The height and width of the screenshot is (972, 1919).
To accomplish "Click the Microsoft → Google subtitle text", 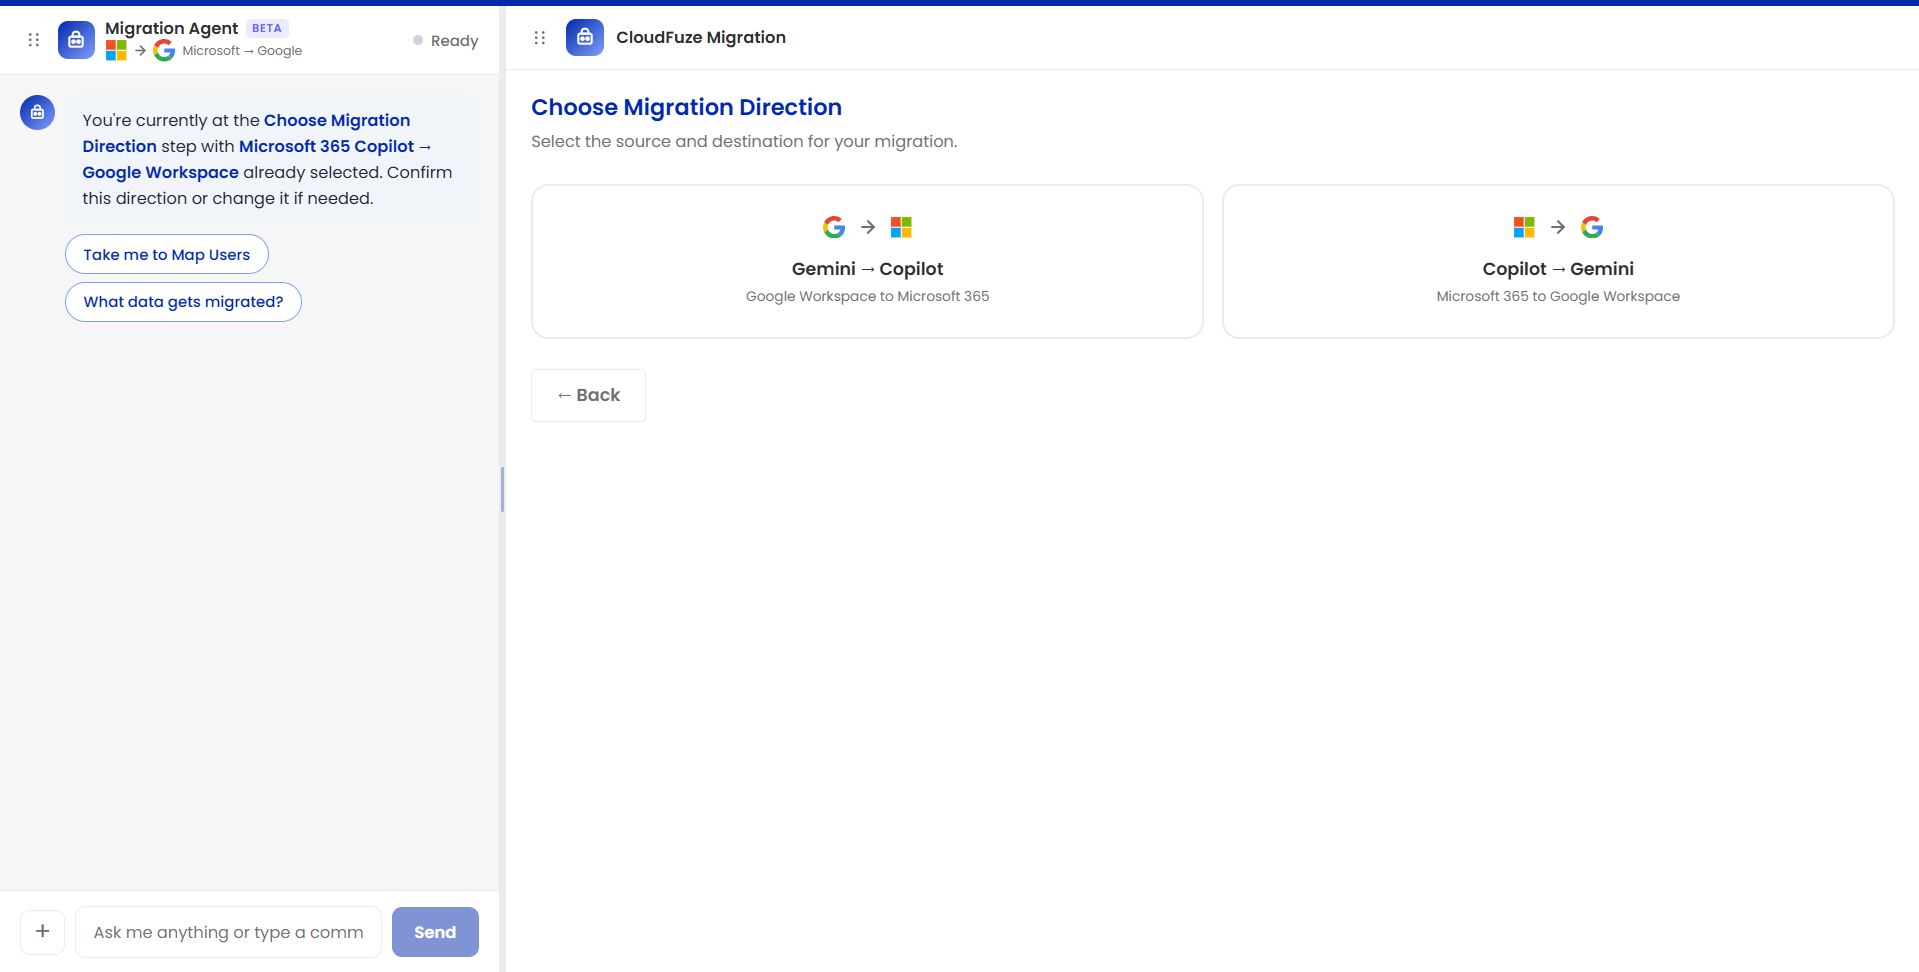I will (x=242, y=51).
